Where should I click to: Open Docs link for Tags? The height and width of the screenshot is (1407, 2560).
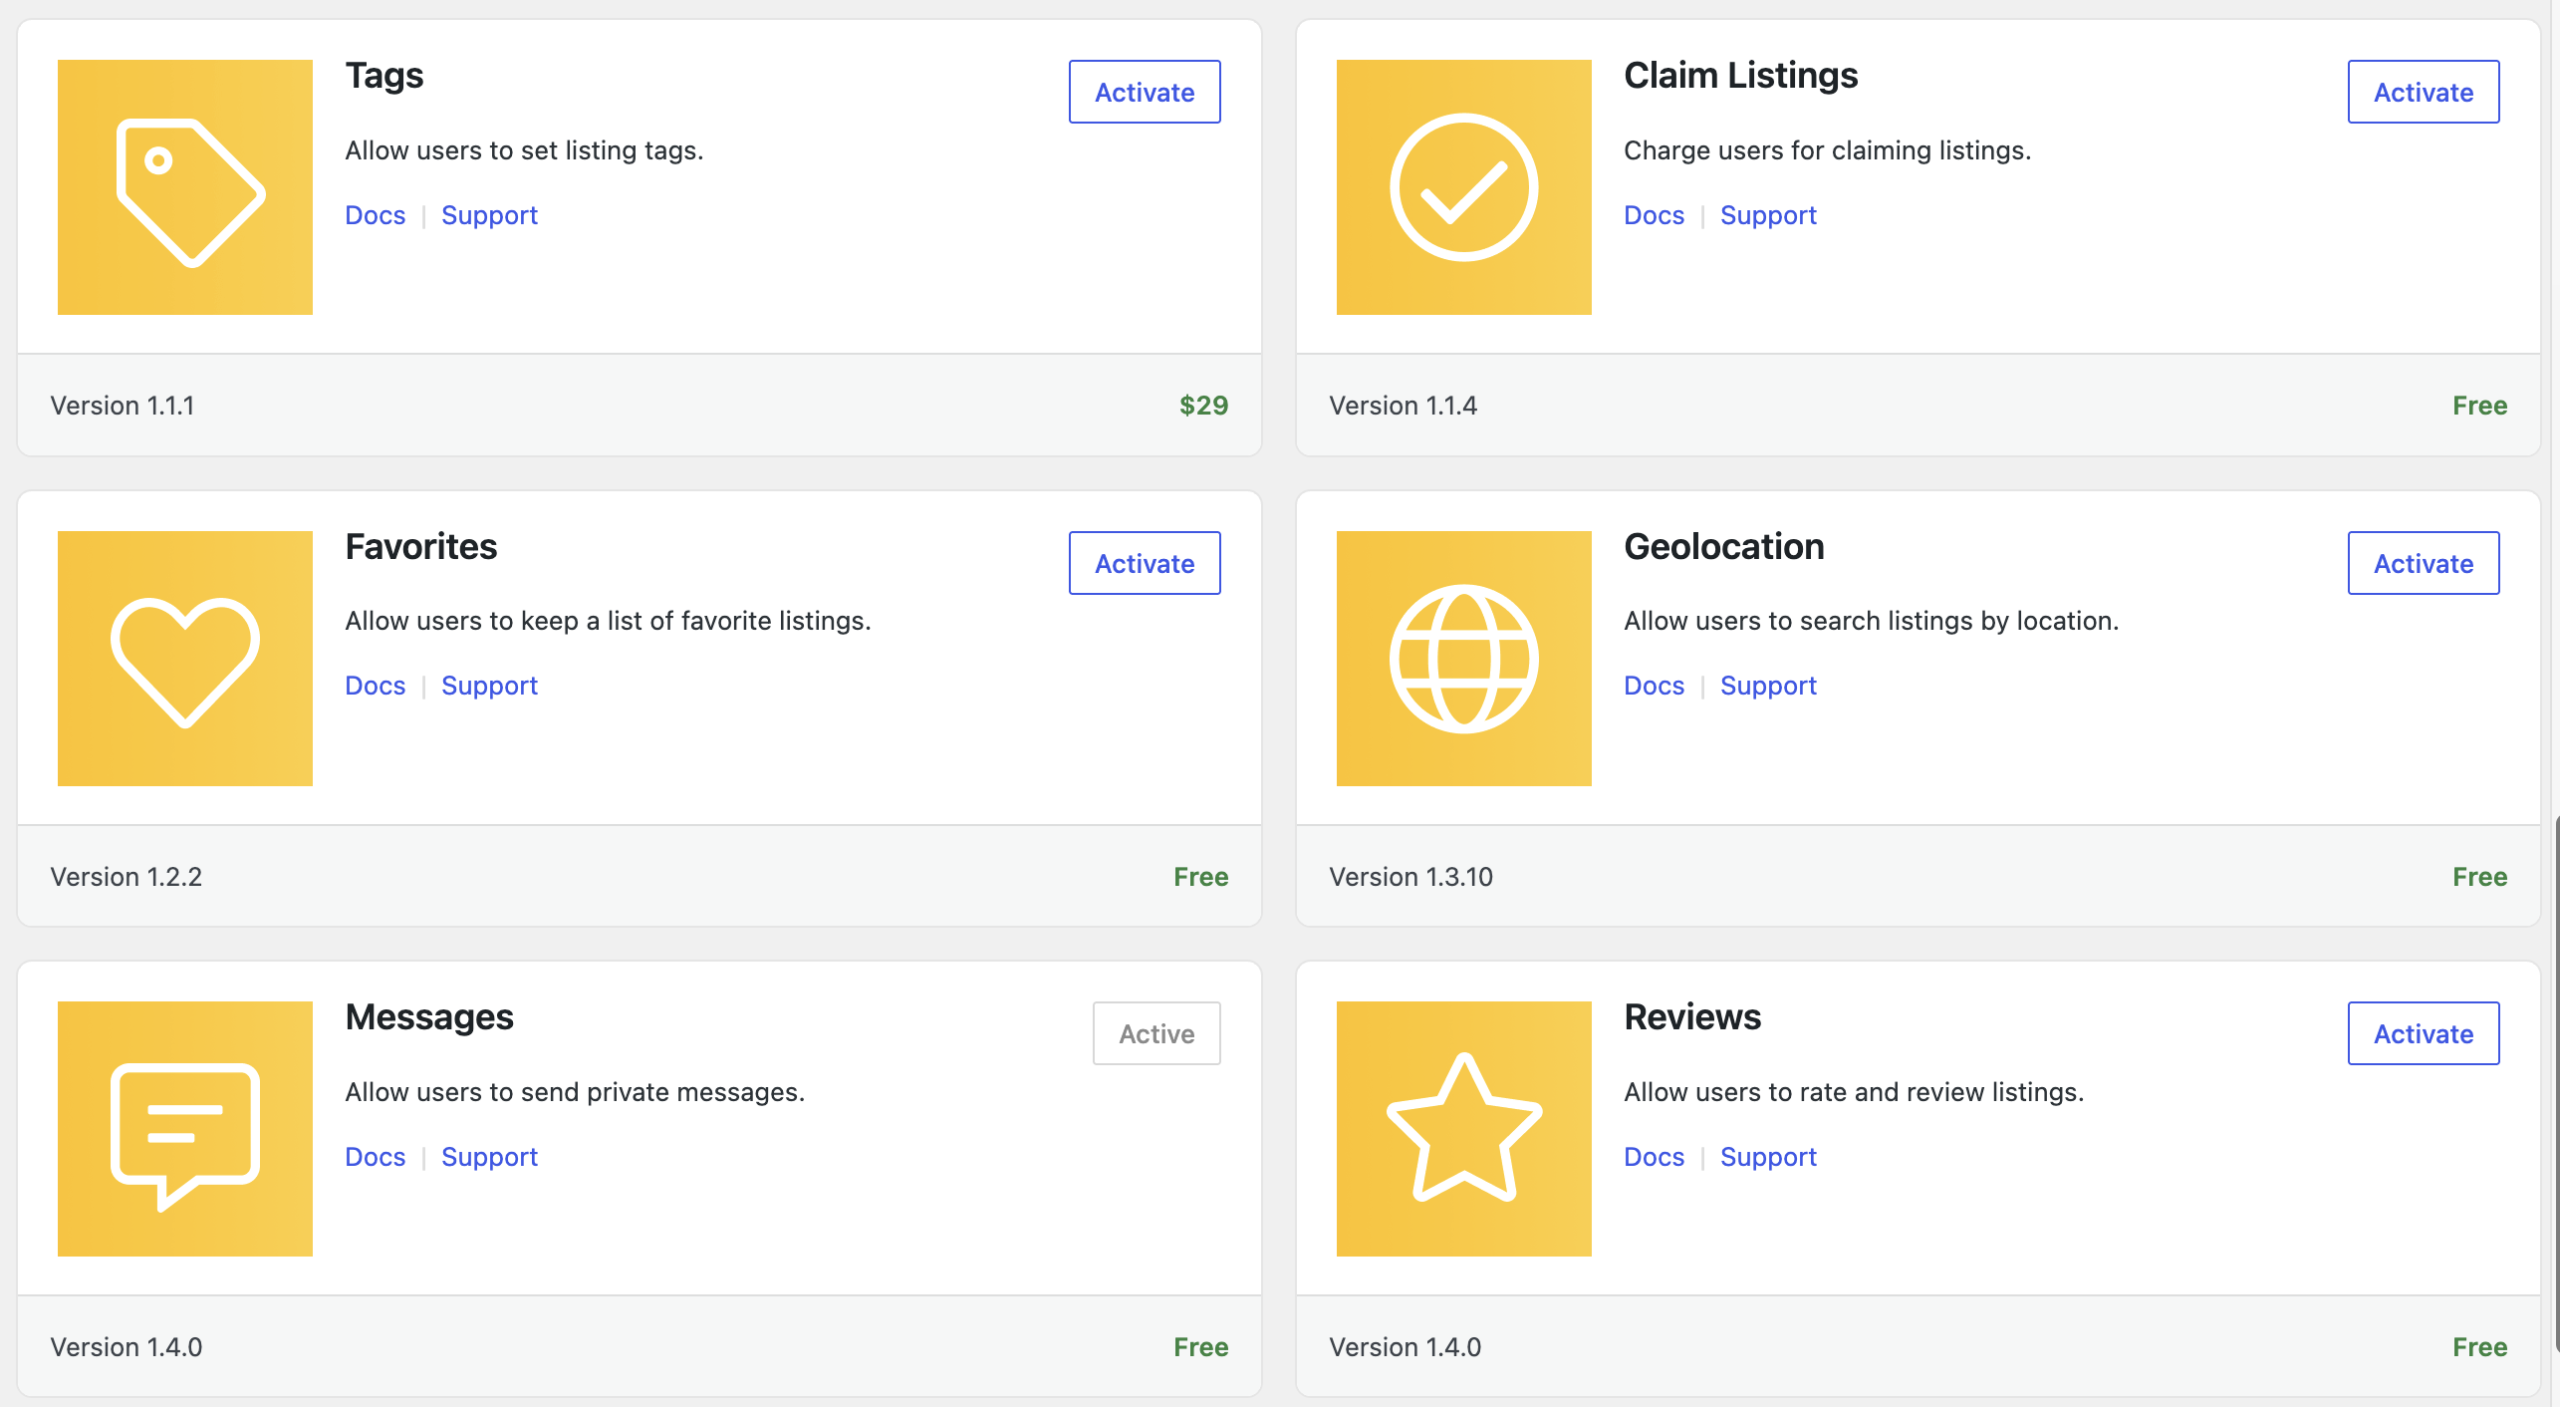375,215
